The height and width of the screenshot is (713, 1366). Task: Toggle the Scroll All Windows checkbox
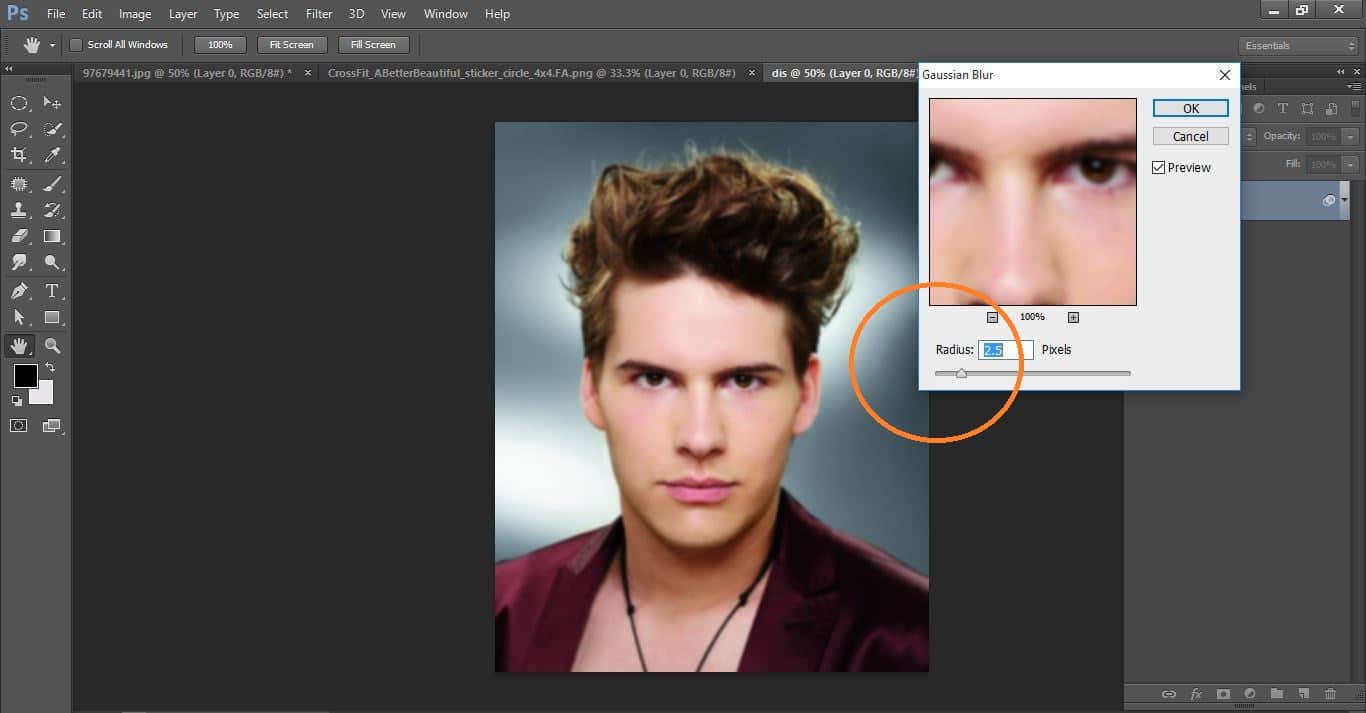click(75, 44)
